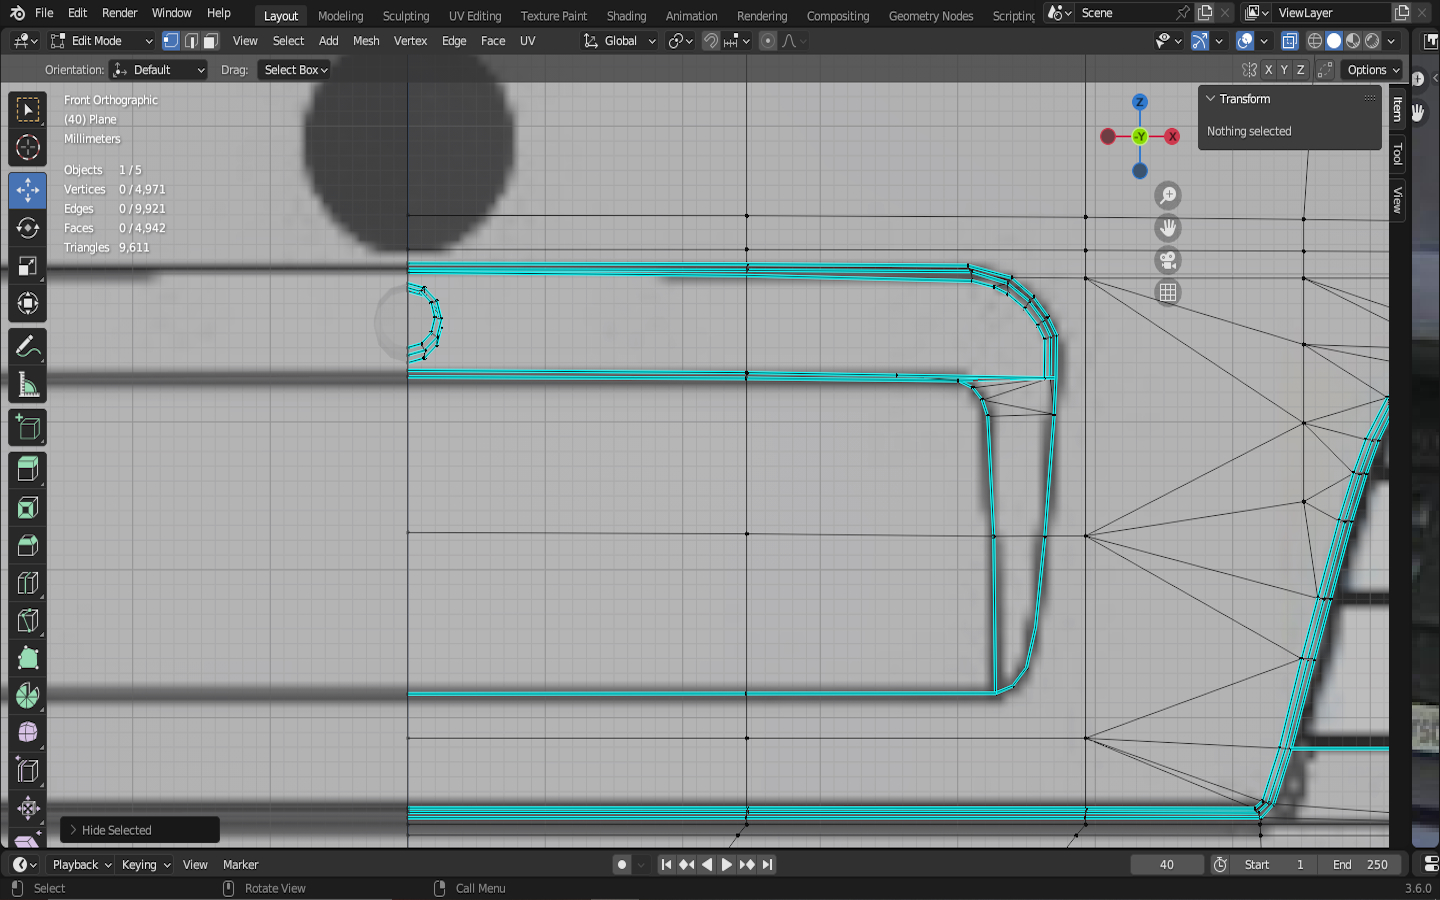Switch perspective/orthographic with the grid gizmo

pos(1168,293)
